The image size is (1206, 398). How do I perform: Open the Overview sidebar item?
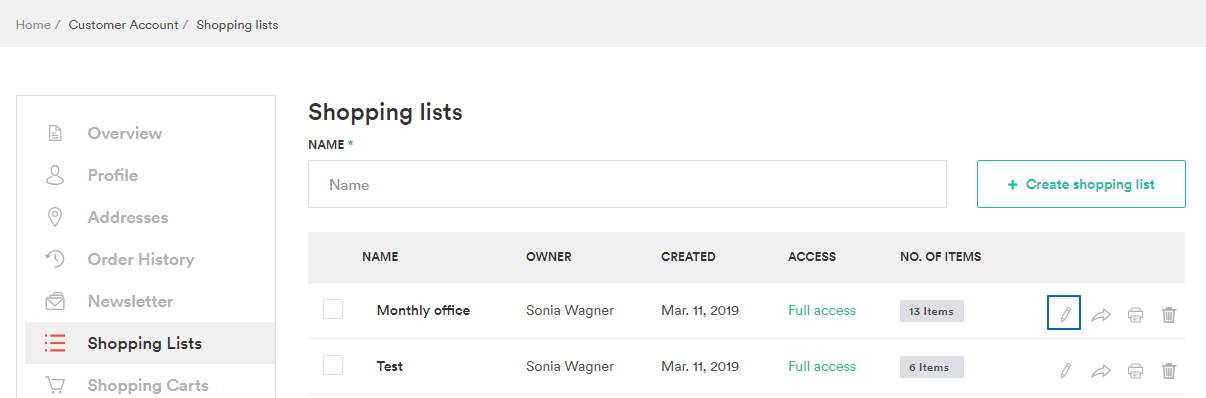(x=150, y=133)
